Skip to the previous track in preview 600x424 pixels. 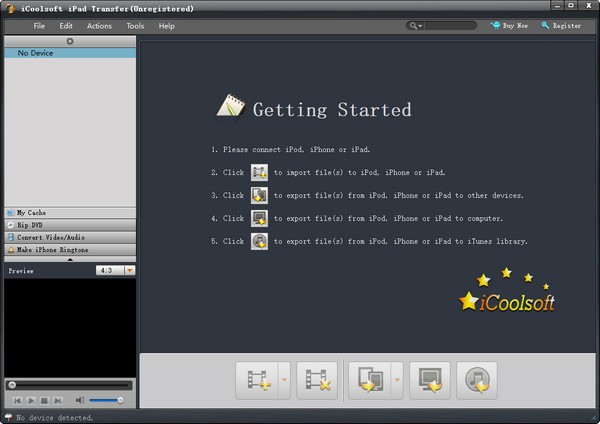tap(18, 400)
